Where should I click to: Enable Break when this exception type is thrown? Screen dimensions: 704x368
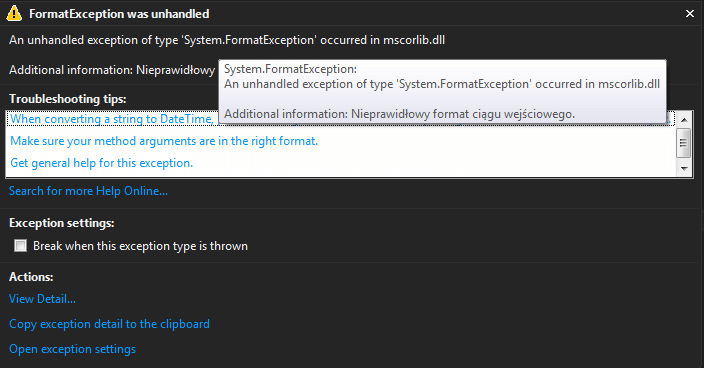(x=20, y=245)
